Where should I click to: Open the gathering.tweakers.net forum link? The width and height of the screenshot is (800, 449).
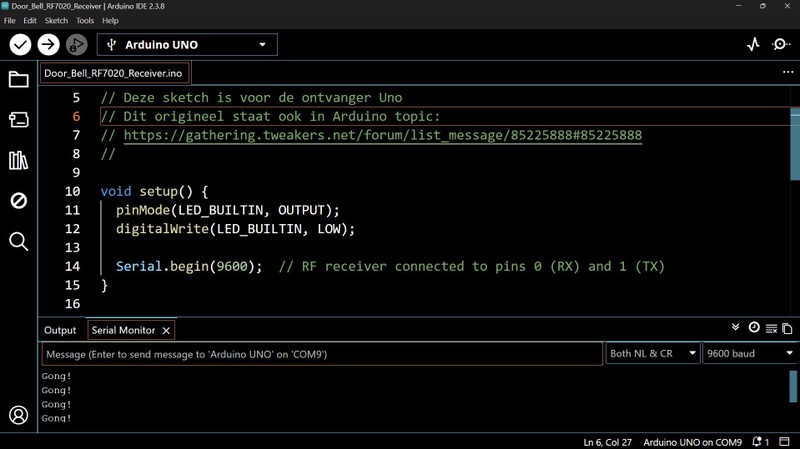coord(383,135)
